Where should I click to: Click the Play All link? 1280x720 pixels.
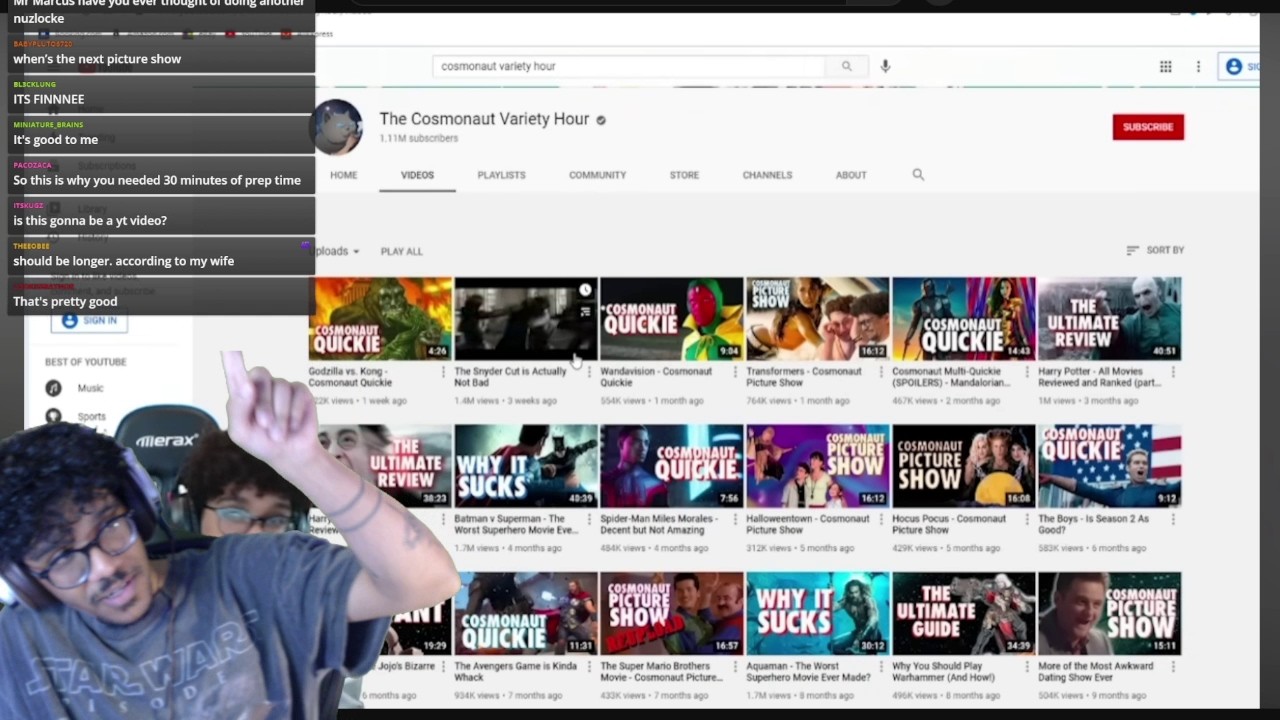(401, 251)
